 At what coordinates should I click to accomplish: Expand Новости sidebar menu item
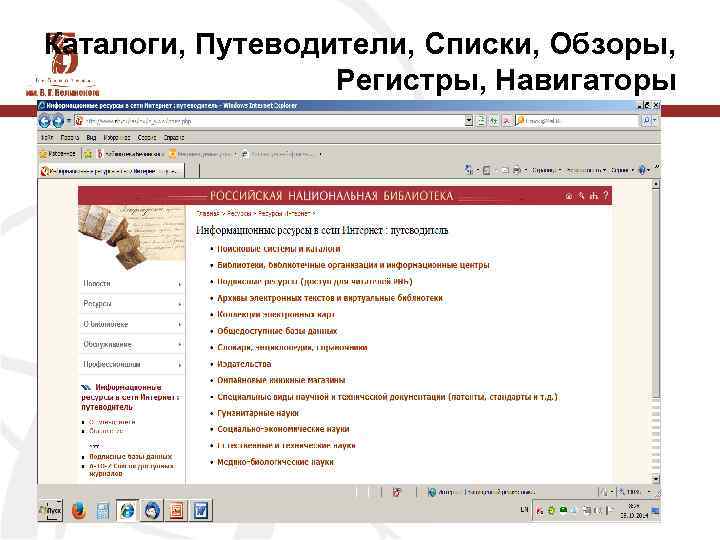click(x=132, y=284)
